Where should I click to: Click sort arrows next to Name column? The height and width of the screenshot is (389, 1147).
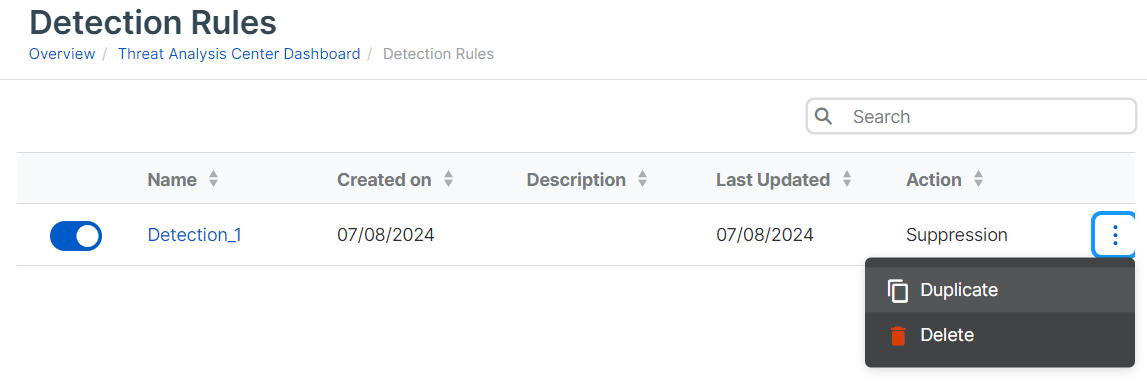coord(213,179)
